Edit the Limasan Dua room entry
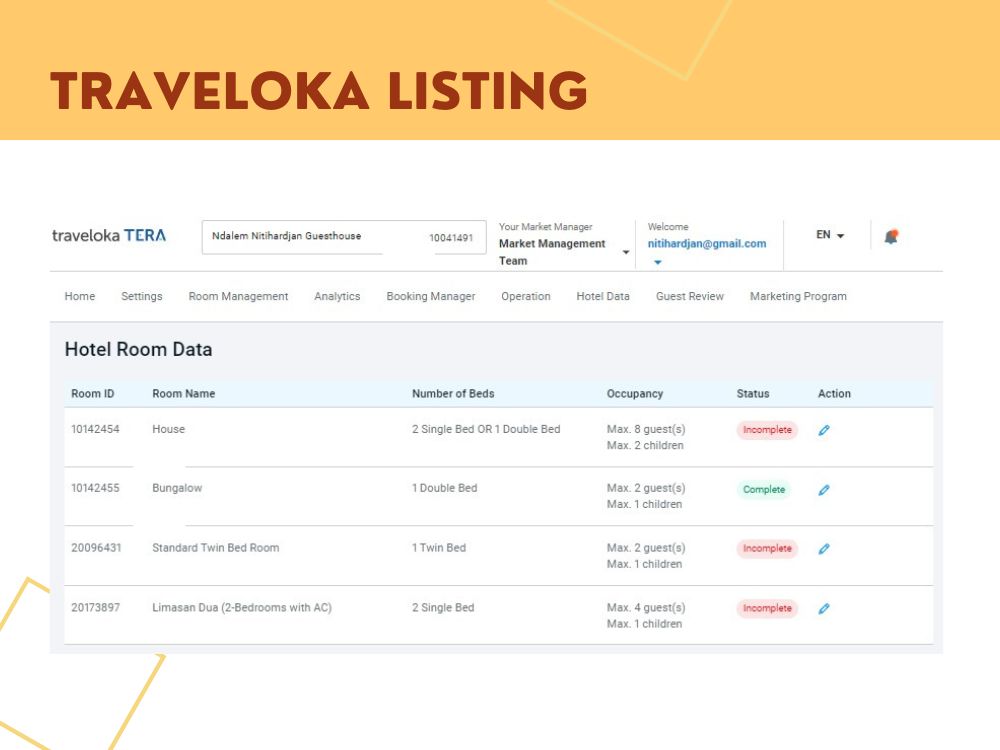The width and height of the screenshot is (1000, 750). 824,608
